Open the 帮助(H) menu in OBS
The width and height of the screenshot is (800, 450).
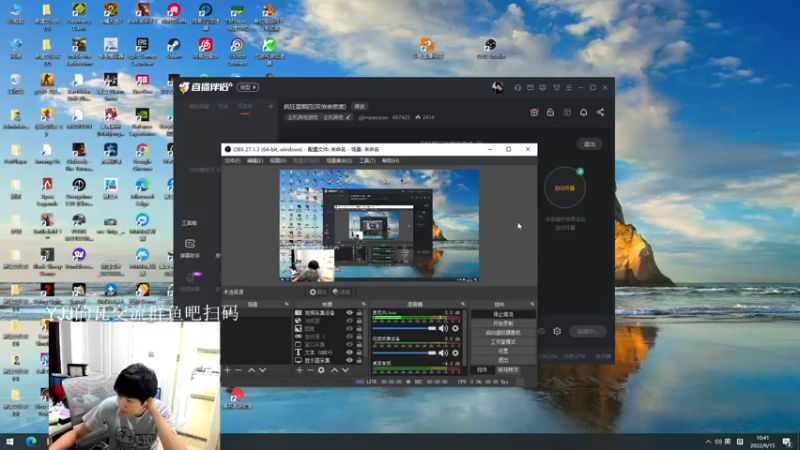(390, 161)
